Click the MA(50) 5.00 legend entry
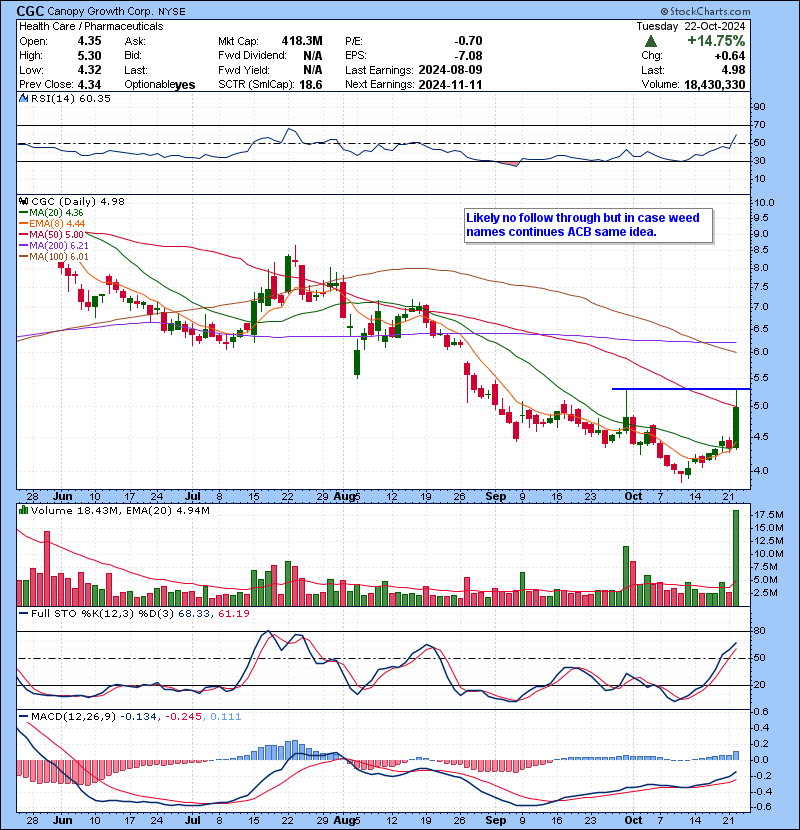 (51, 234)
